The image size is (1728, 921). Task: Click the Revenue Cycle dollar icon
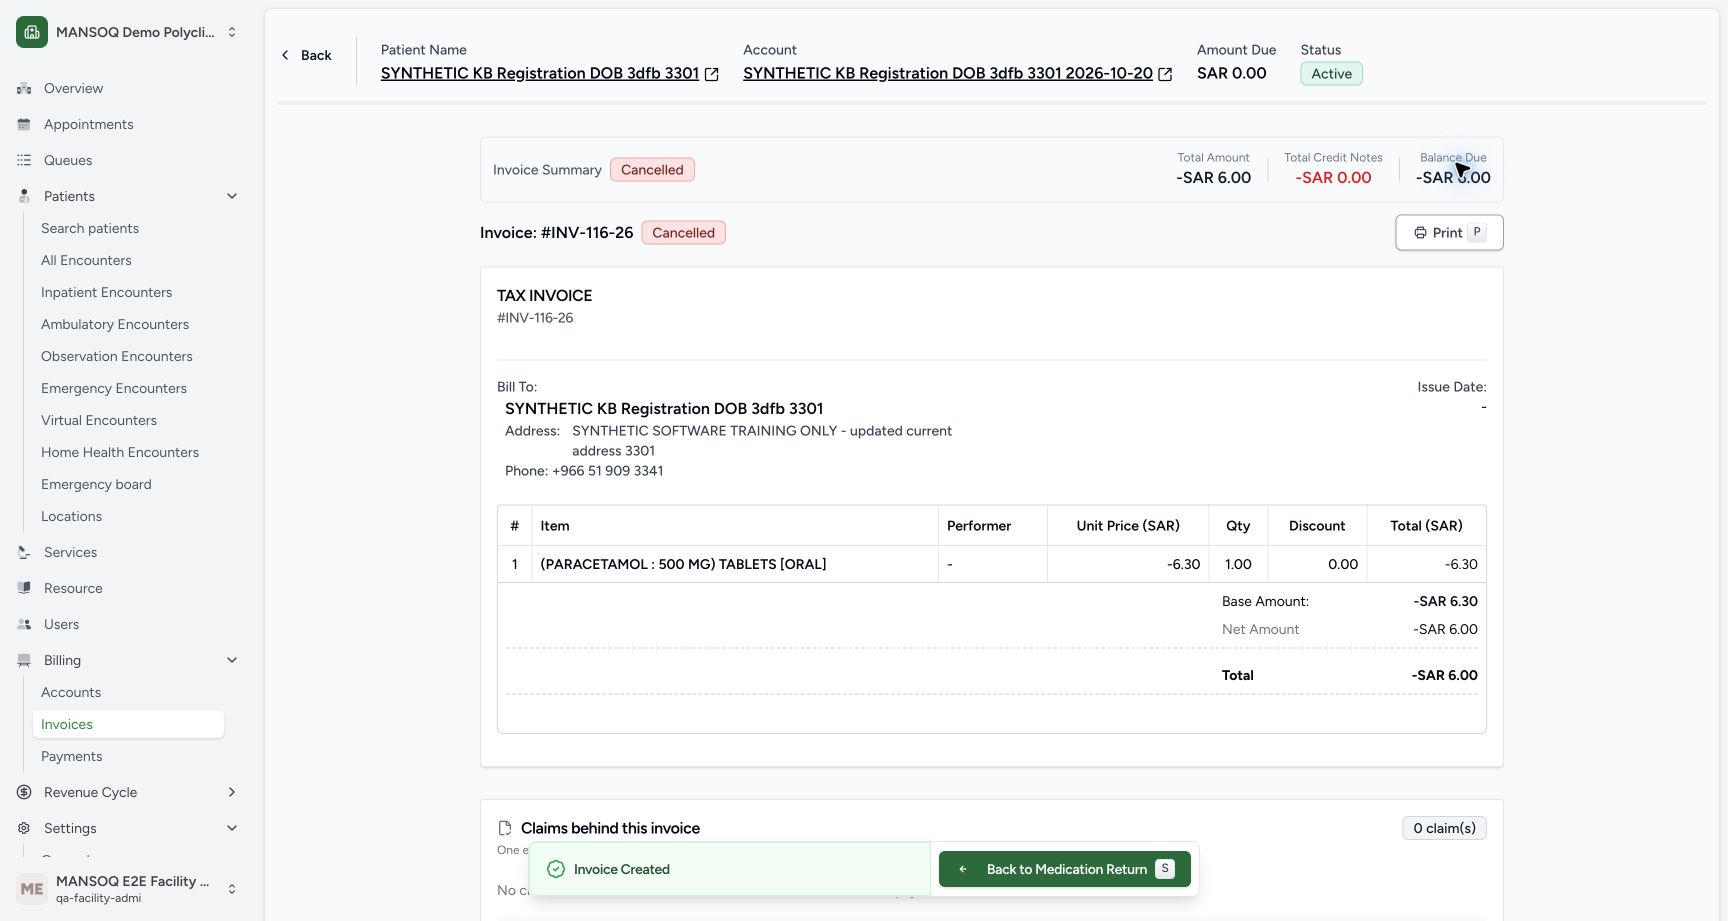tap(24, 792)
